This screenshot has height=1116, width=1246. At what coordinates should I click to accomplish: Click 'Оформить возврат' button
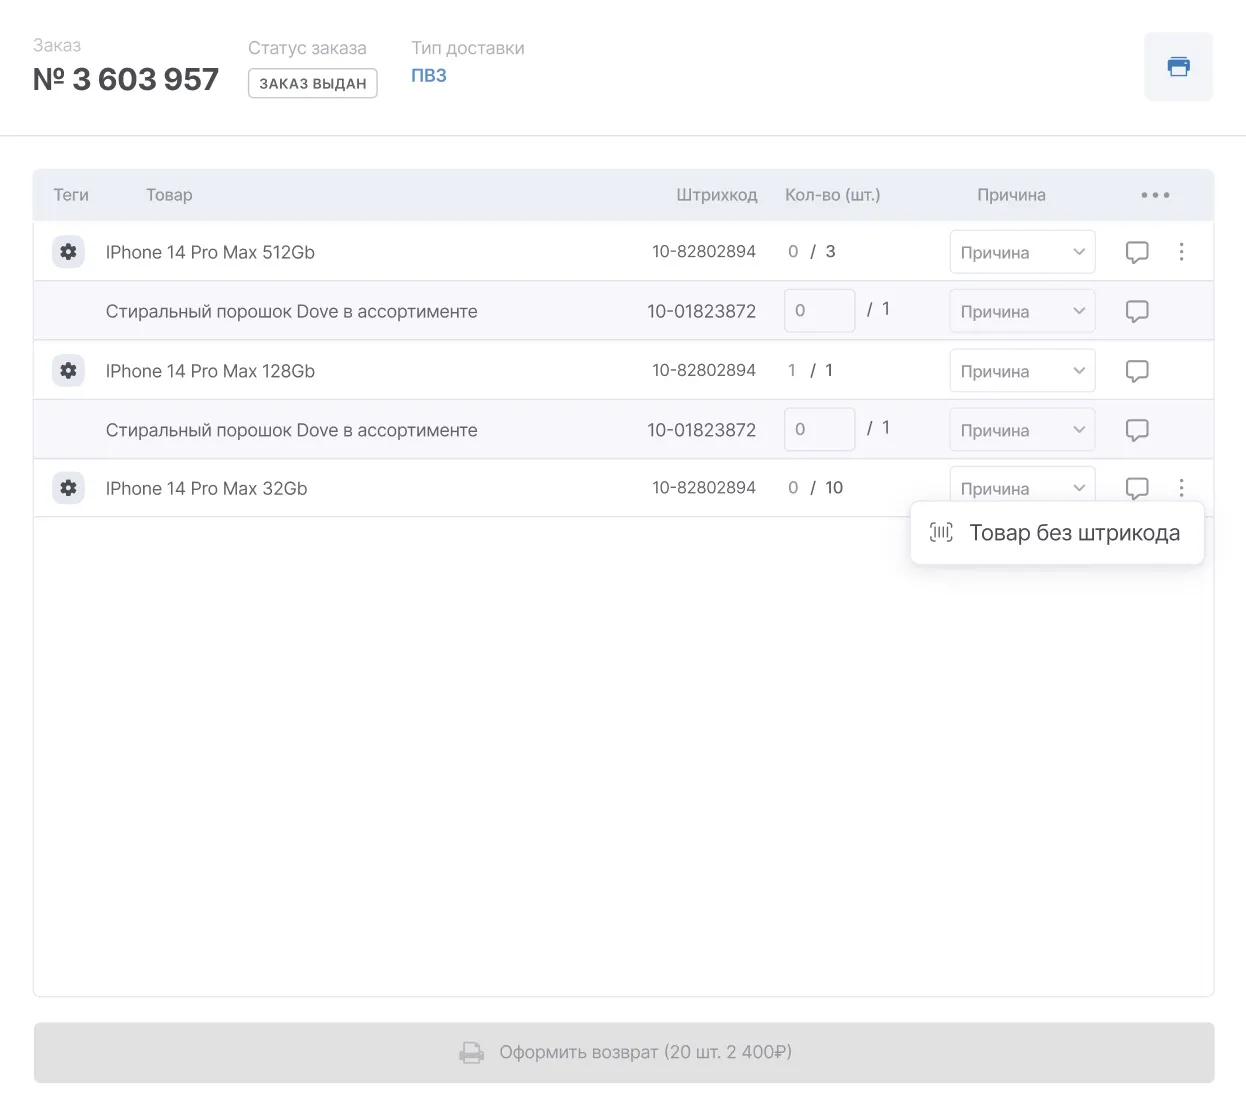pyautogui.click(x=624, y=1052)
